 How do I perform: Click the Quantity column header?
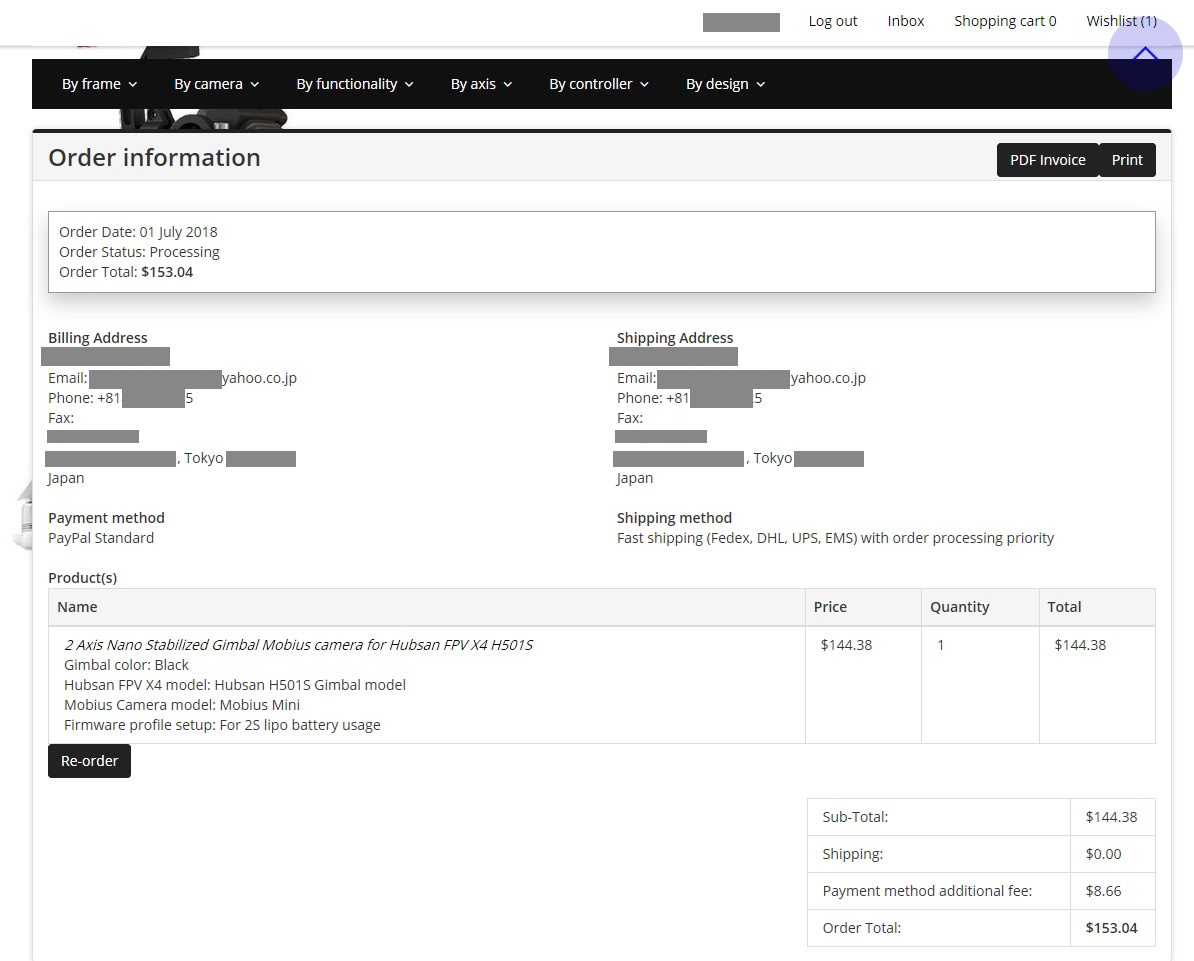pos(959,607)
